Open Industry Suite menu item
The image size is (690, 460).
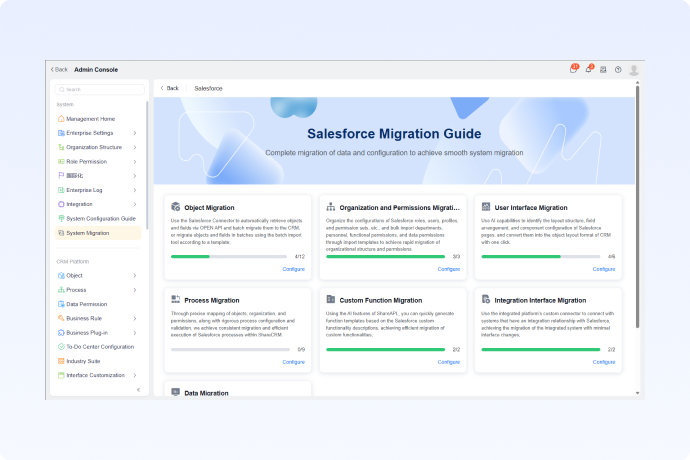click(98, 361)
